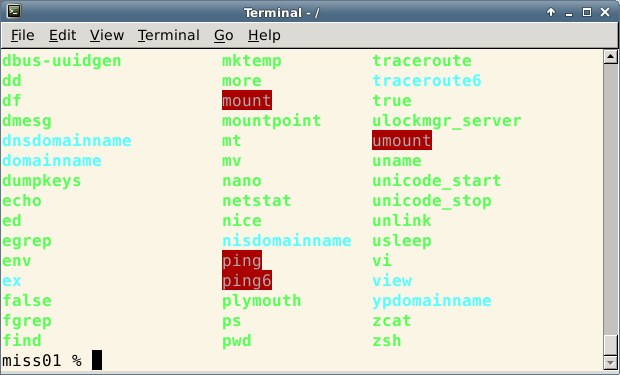Click the scrollbar down arrow
This screenshot has height=375, width=620.
(x=611, y=362)
